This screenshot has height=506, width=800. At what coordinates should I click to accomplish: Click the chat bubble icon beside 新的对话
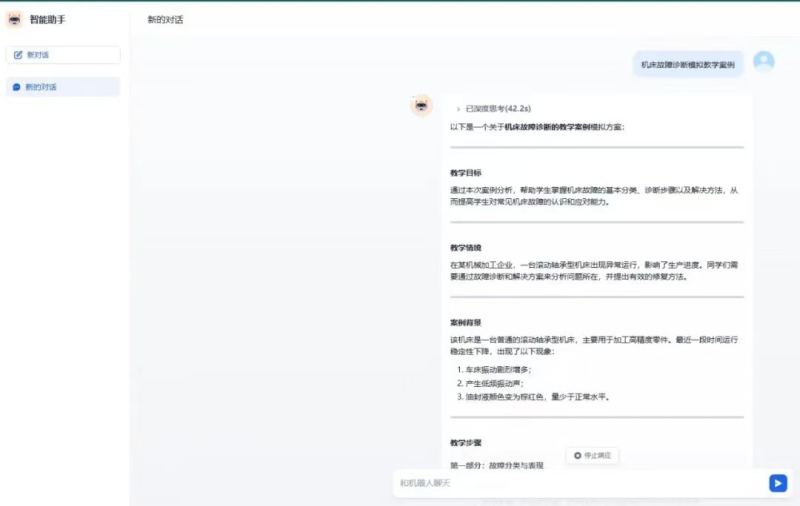(16, 87)
